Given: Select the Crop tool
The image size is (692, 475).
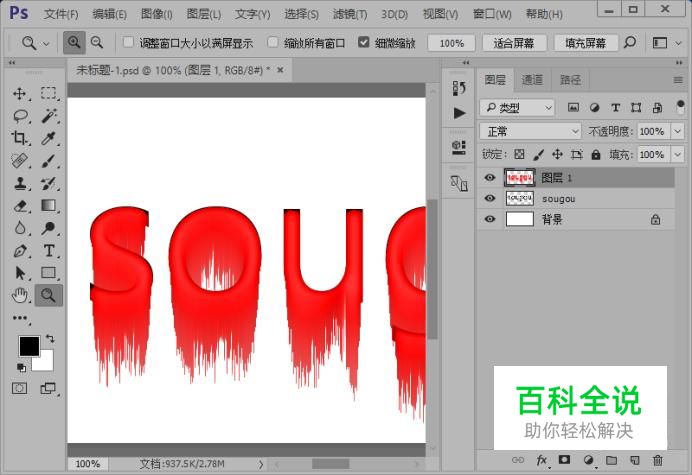Looking at the screenshot, I should (20, 138).
